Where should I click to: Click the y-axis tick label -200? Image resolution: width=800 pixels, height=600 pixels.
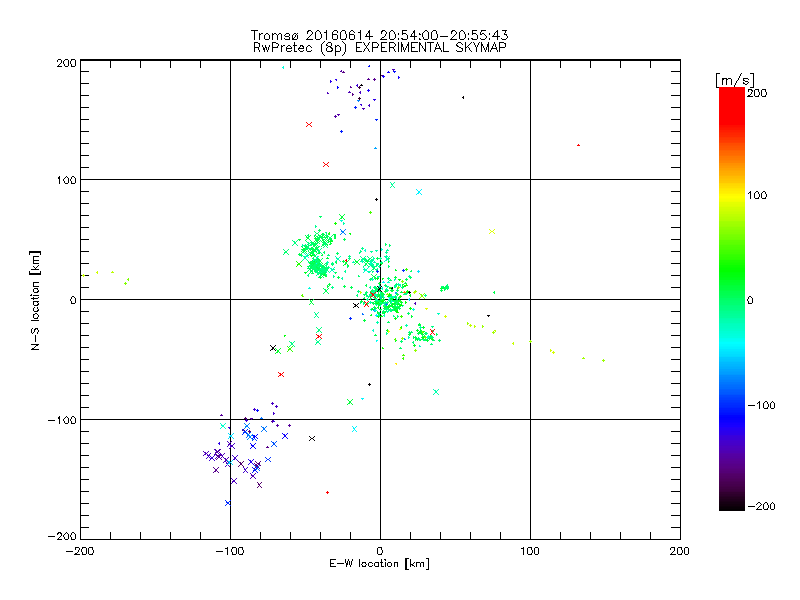(x=62, y=536)
